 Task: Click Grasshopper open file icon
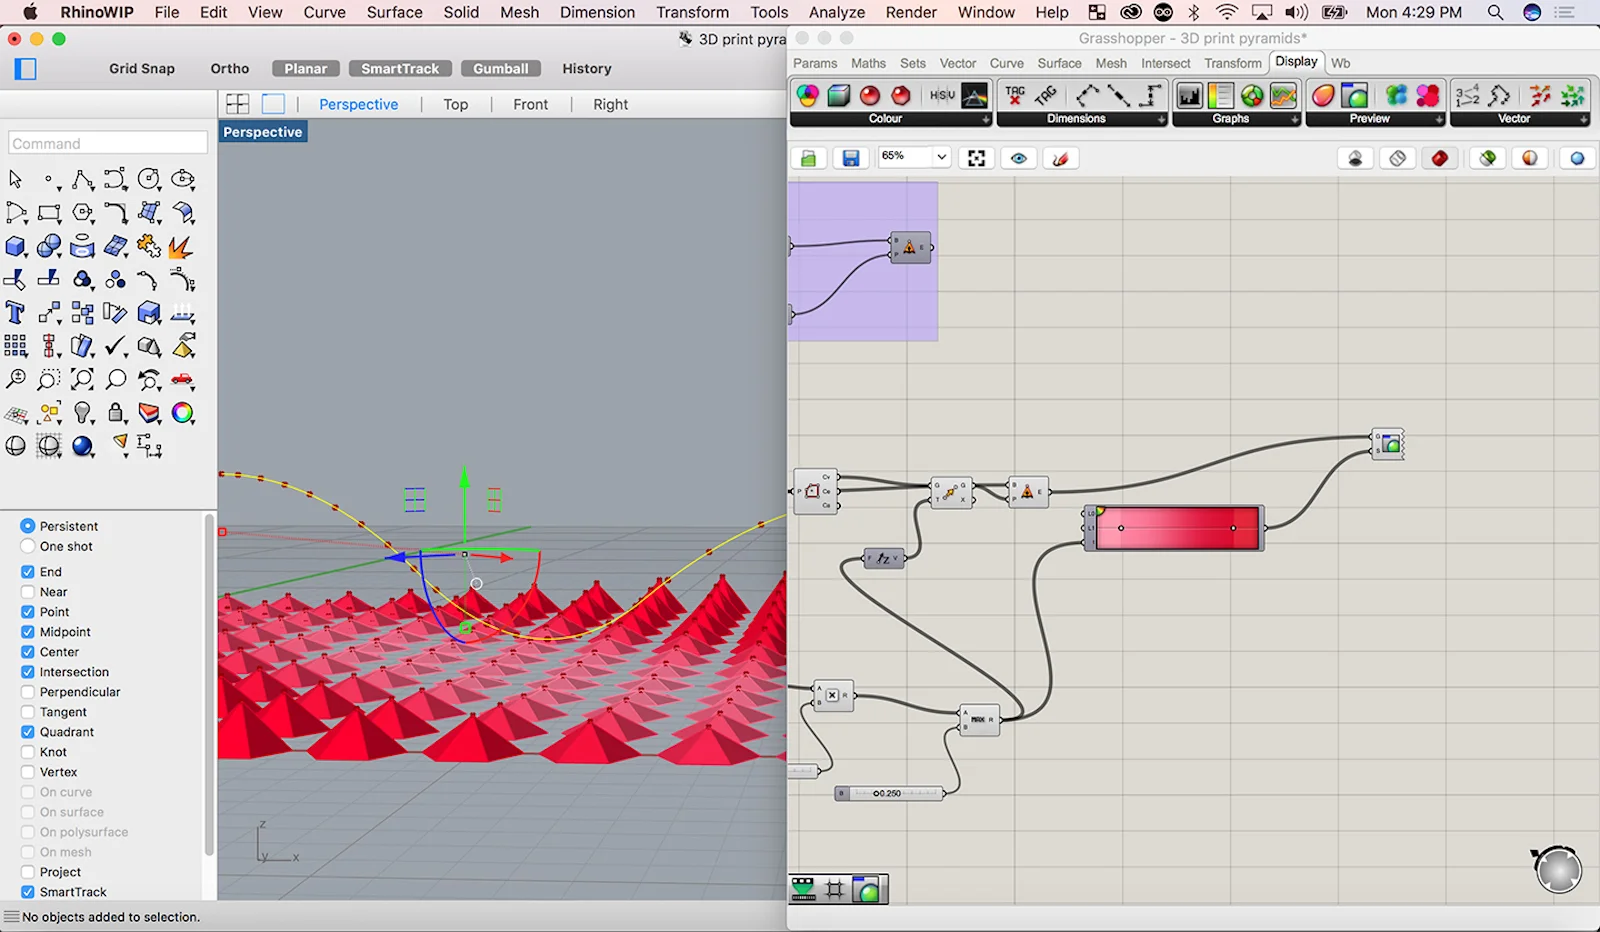[x=808, y=158]
